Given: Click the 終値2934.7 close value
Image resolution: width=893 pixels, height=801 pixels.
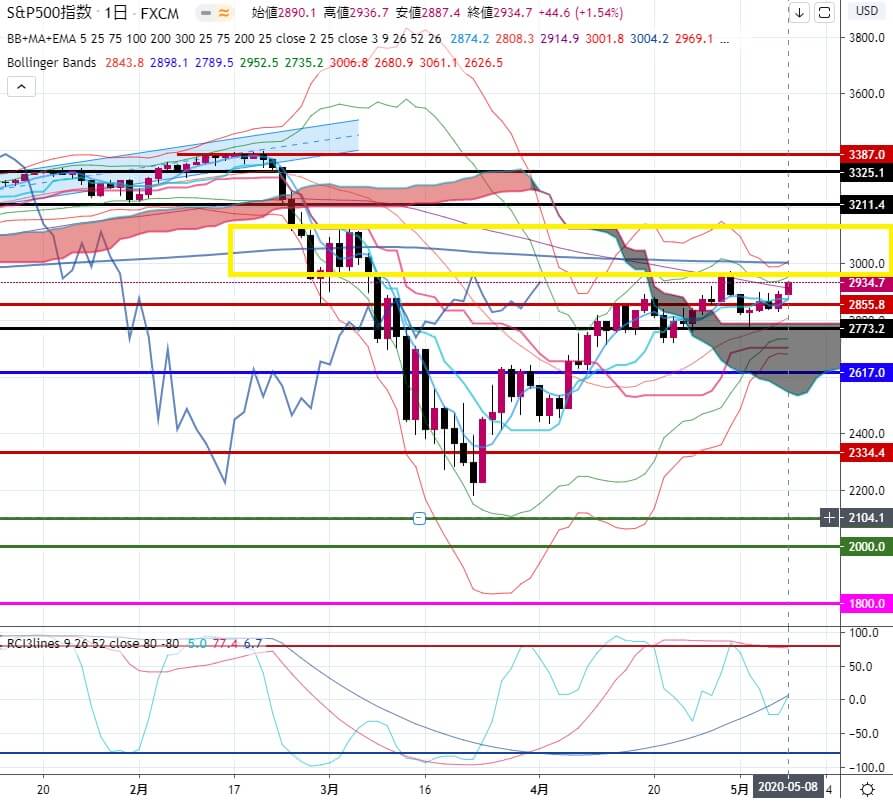Looking at the screenshot, I should click(499, 13).
